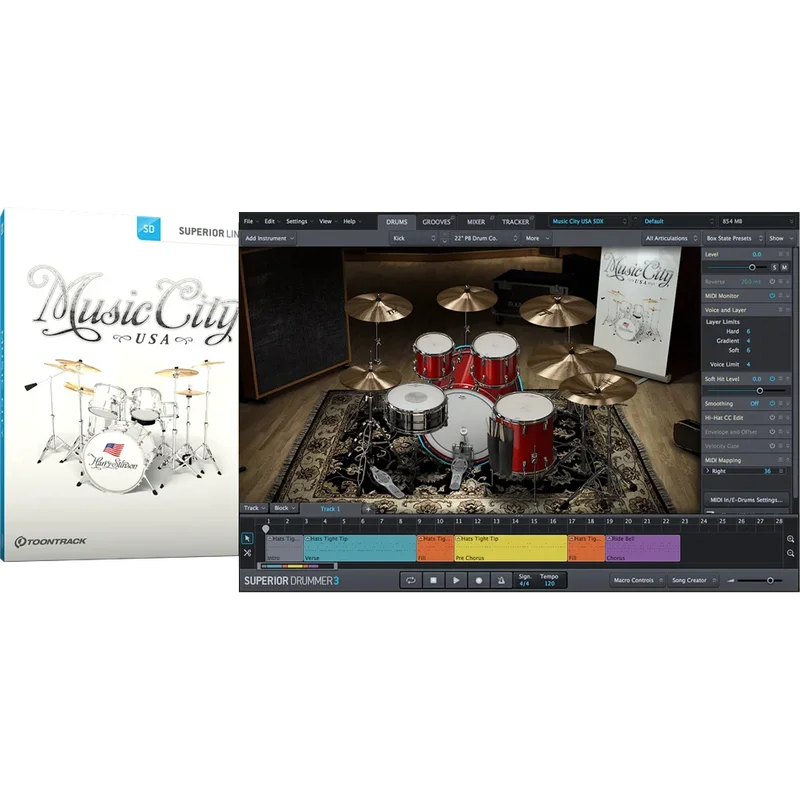The width and height of the screenshot is (800, 800).
Task: Open the Block menu button
Action: point(285,508)
